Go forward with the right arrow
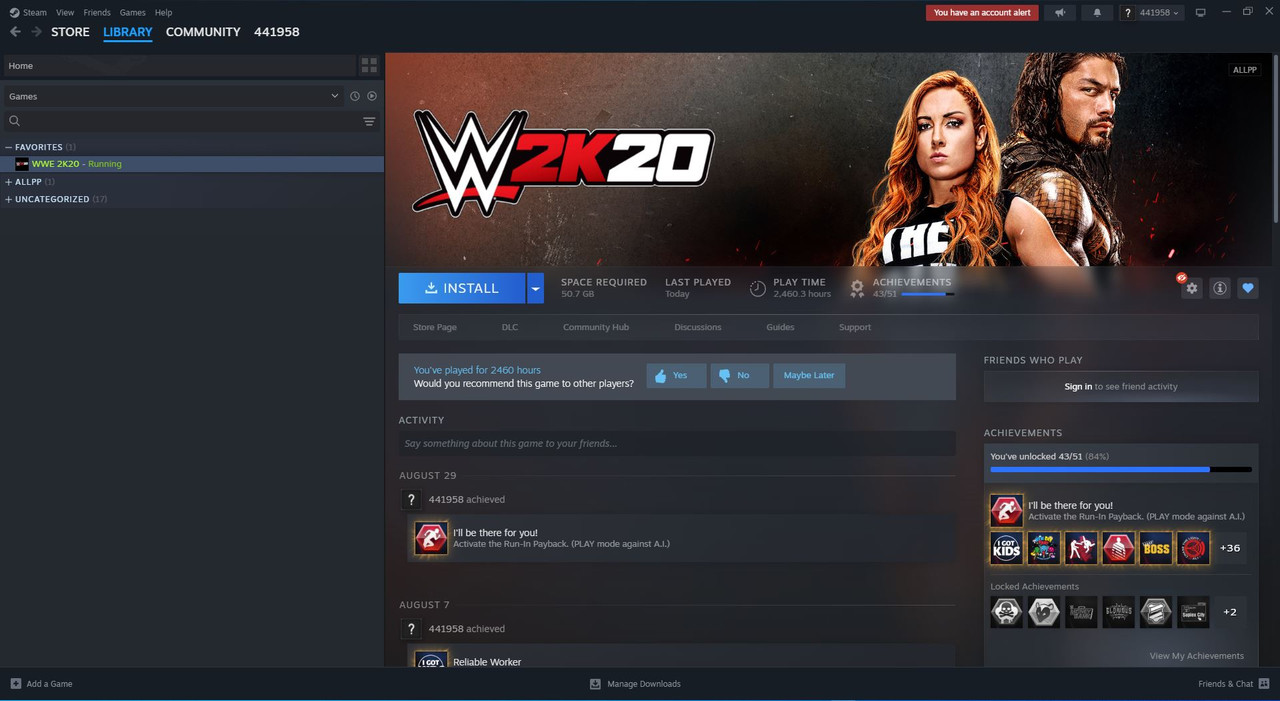Viewport: 1280px width, 701px height. tap(36, 32)
